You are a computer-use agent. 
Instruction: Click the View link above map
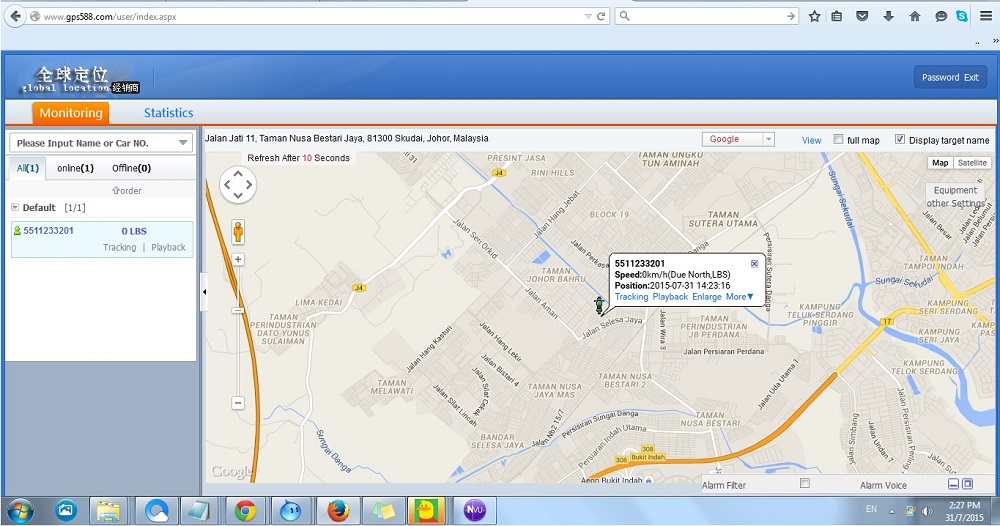point(811,140)
